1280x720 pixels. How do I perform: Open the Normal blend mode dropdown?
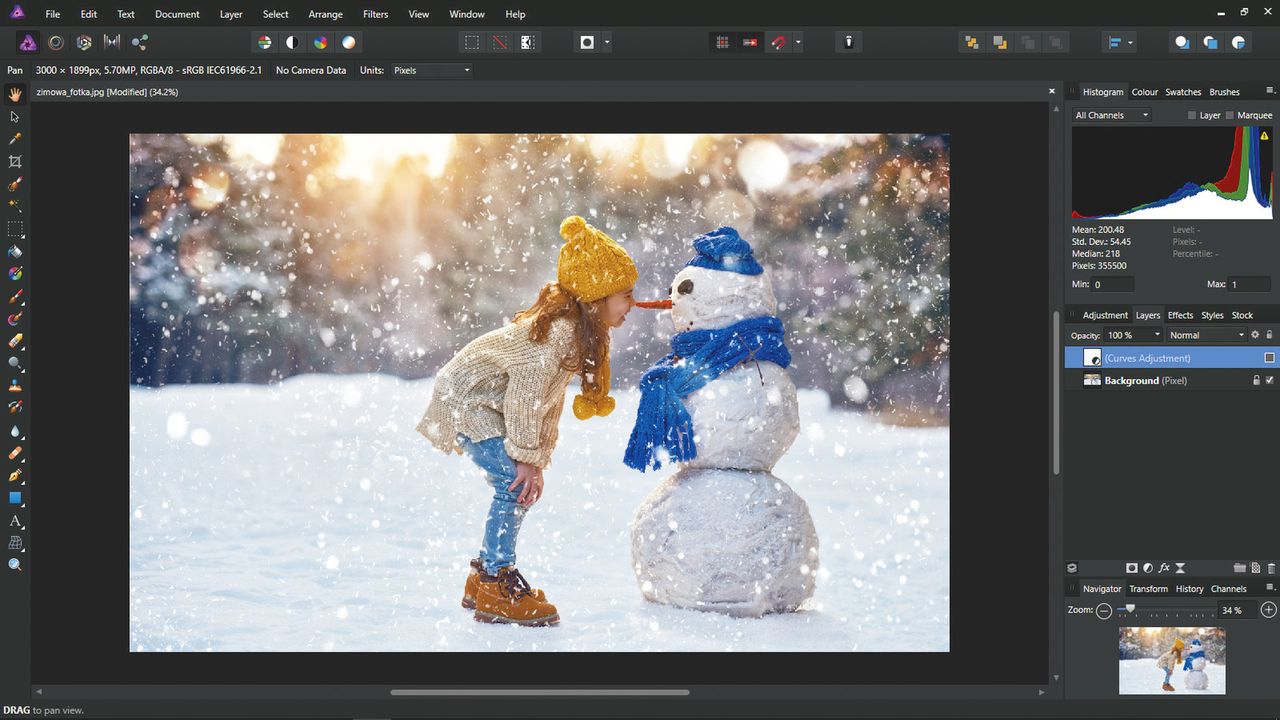coord(1207,335)
